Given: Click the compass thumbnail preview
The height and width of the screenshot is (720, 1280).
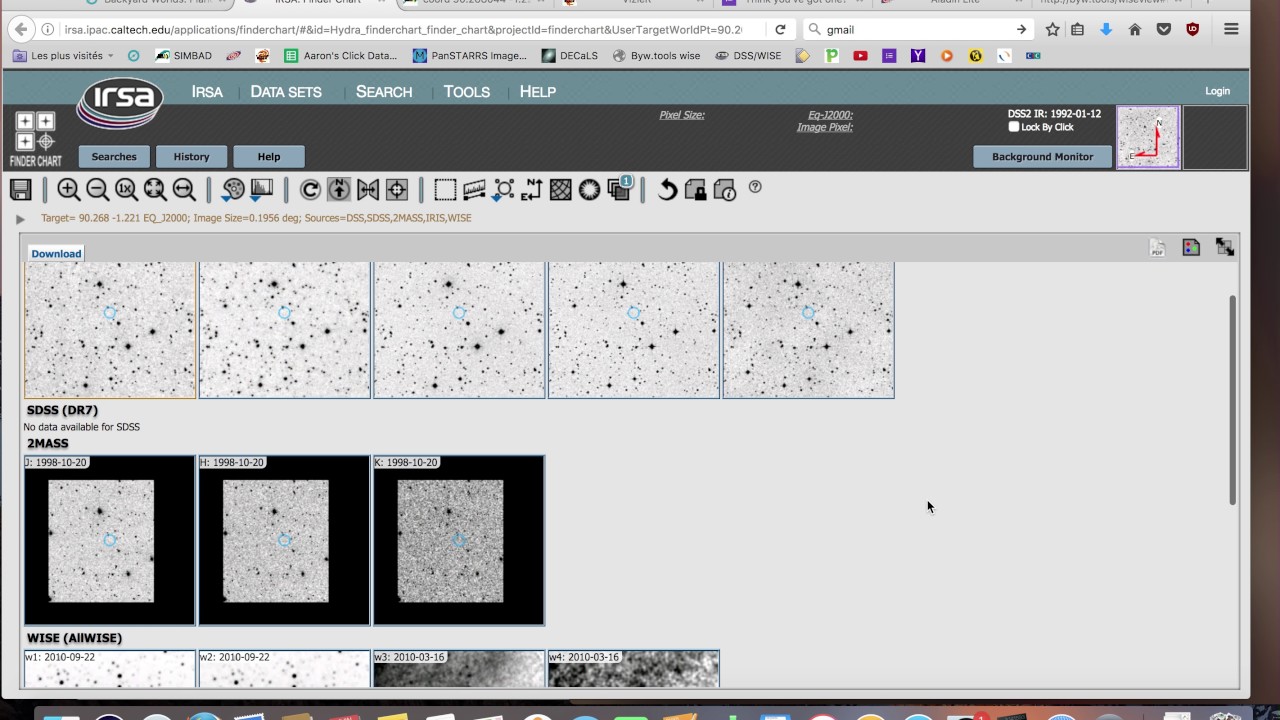Looking at the screenshot, I should coord(1148,138).
